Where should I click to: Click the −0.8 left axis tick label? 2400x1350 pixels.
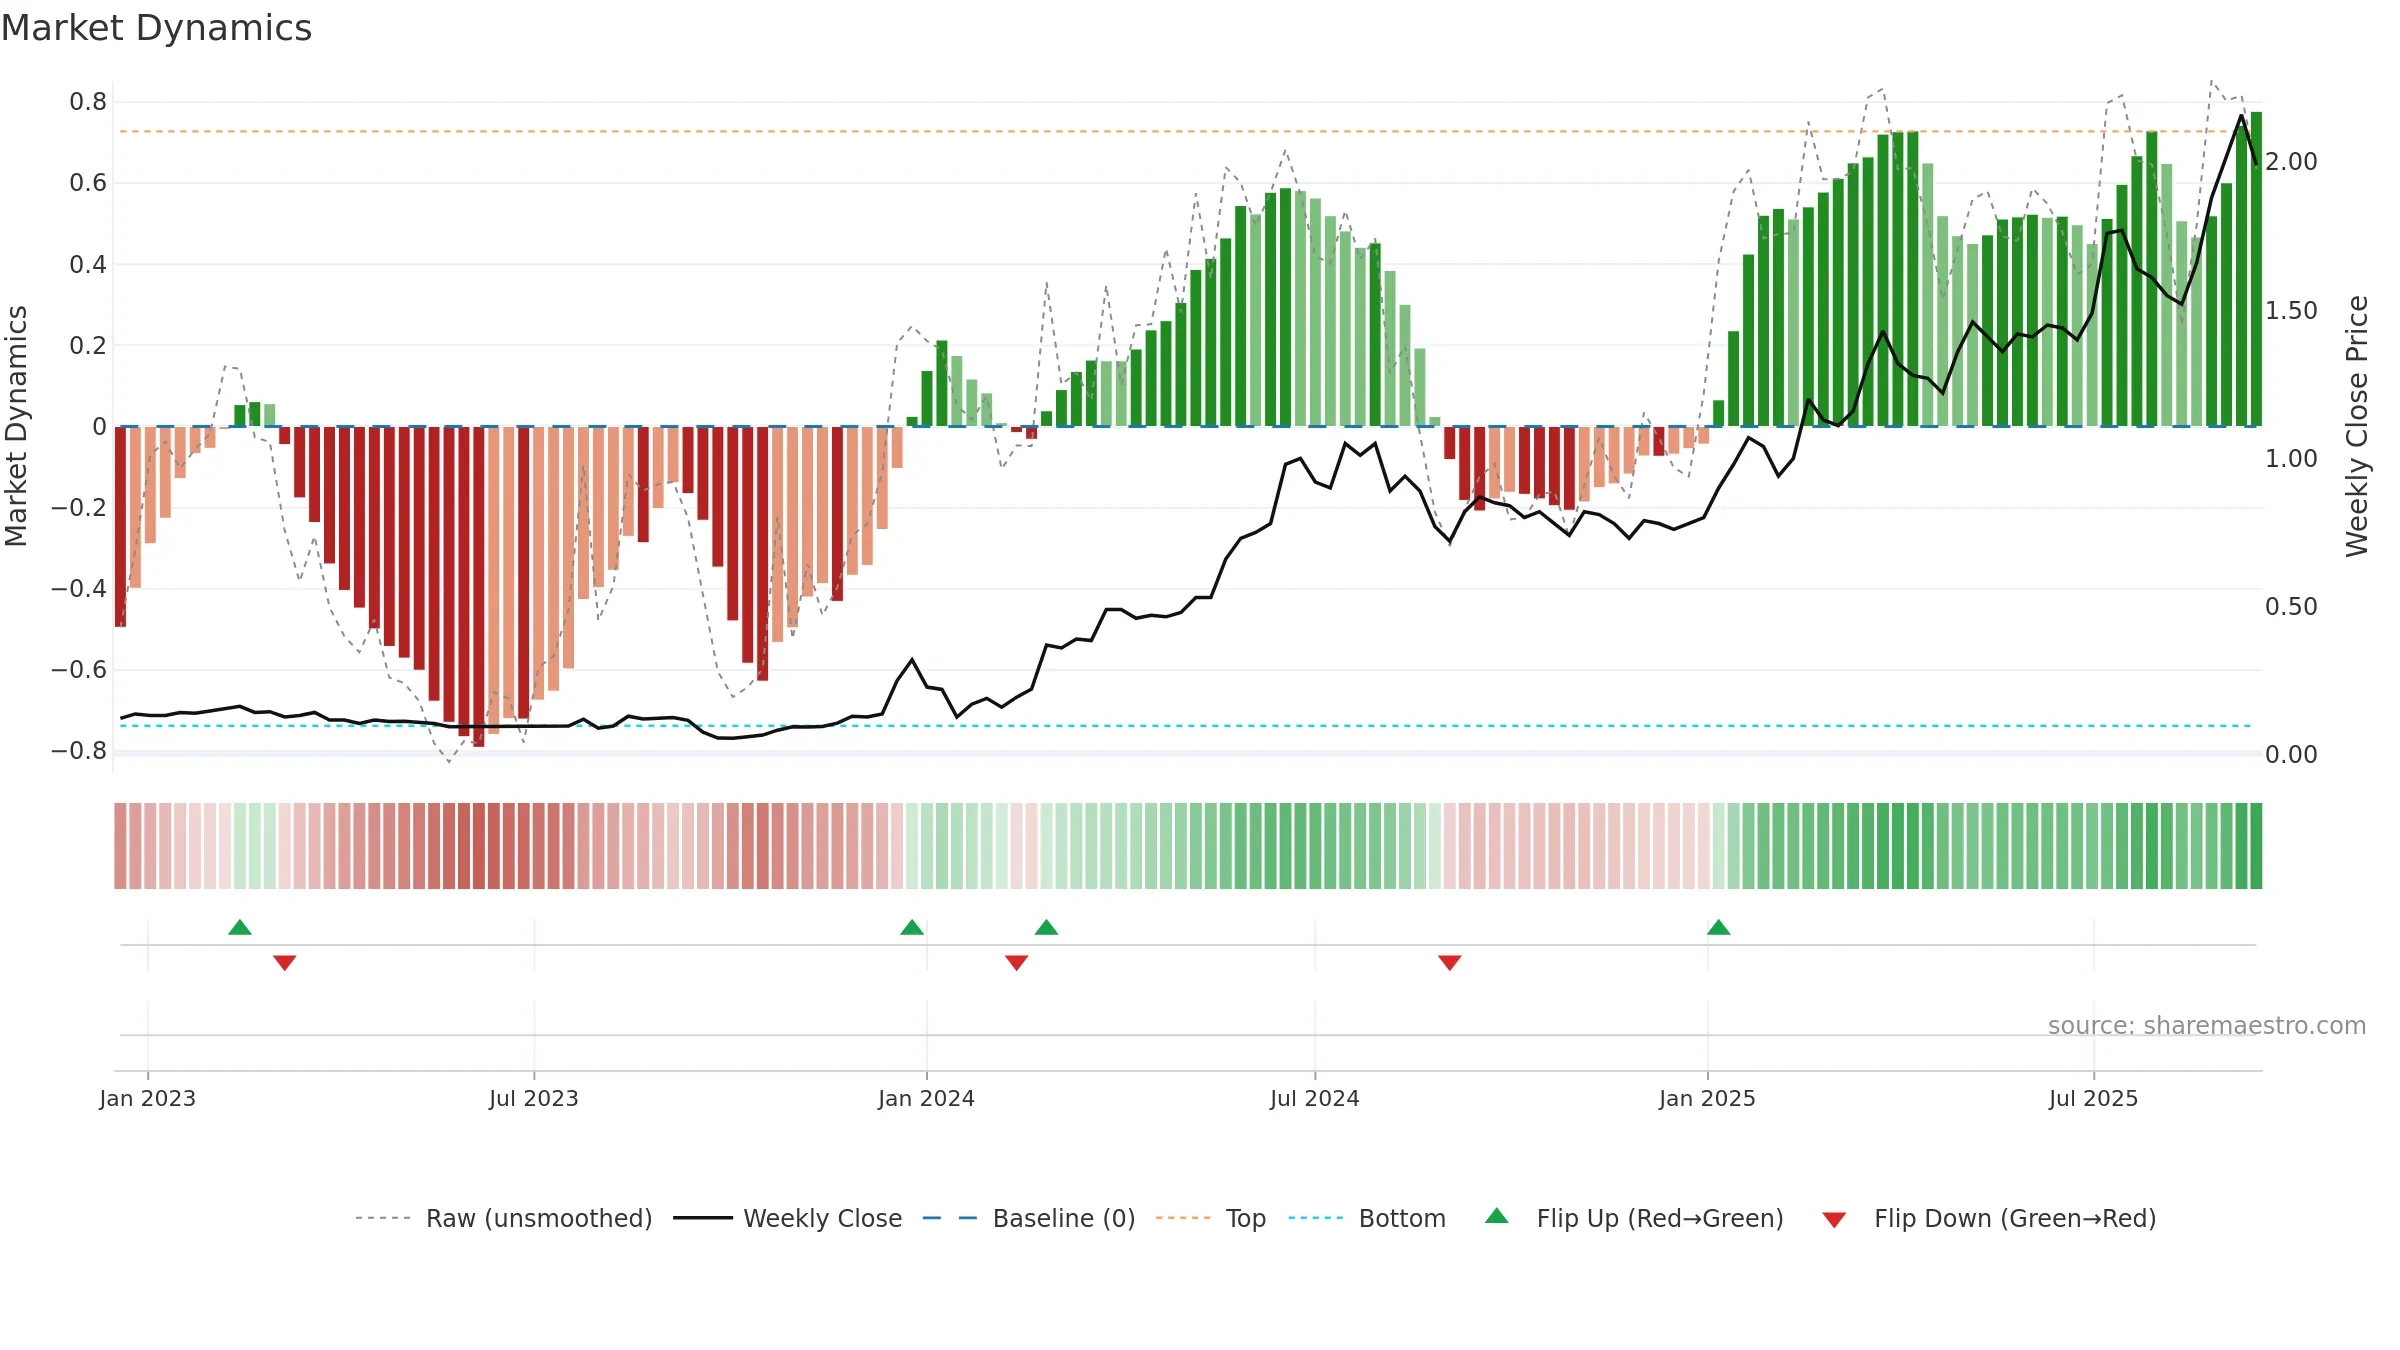(79, 751)
